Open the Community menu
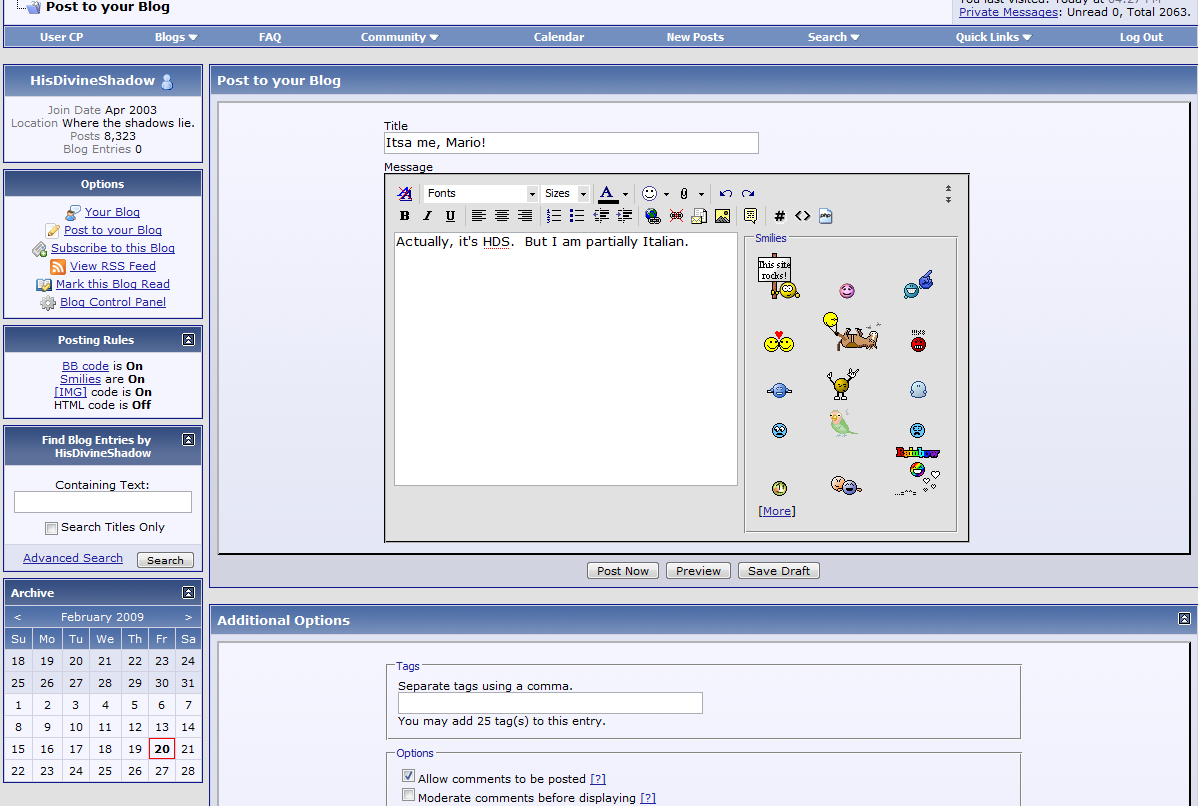Viewport: 1198px width, 806px height. pos(399,37)
